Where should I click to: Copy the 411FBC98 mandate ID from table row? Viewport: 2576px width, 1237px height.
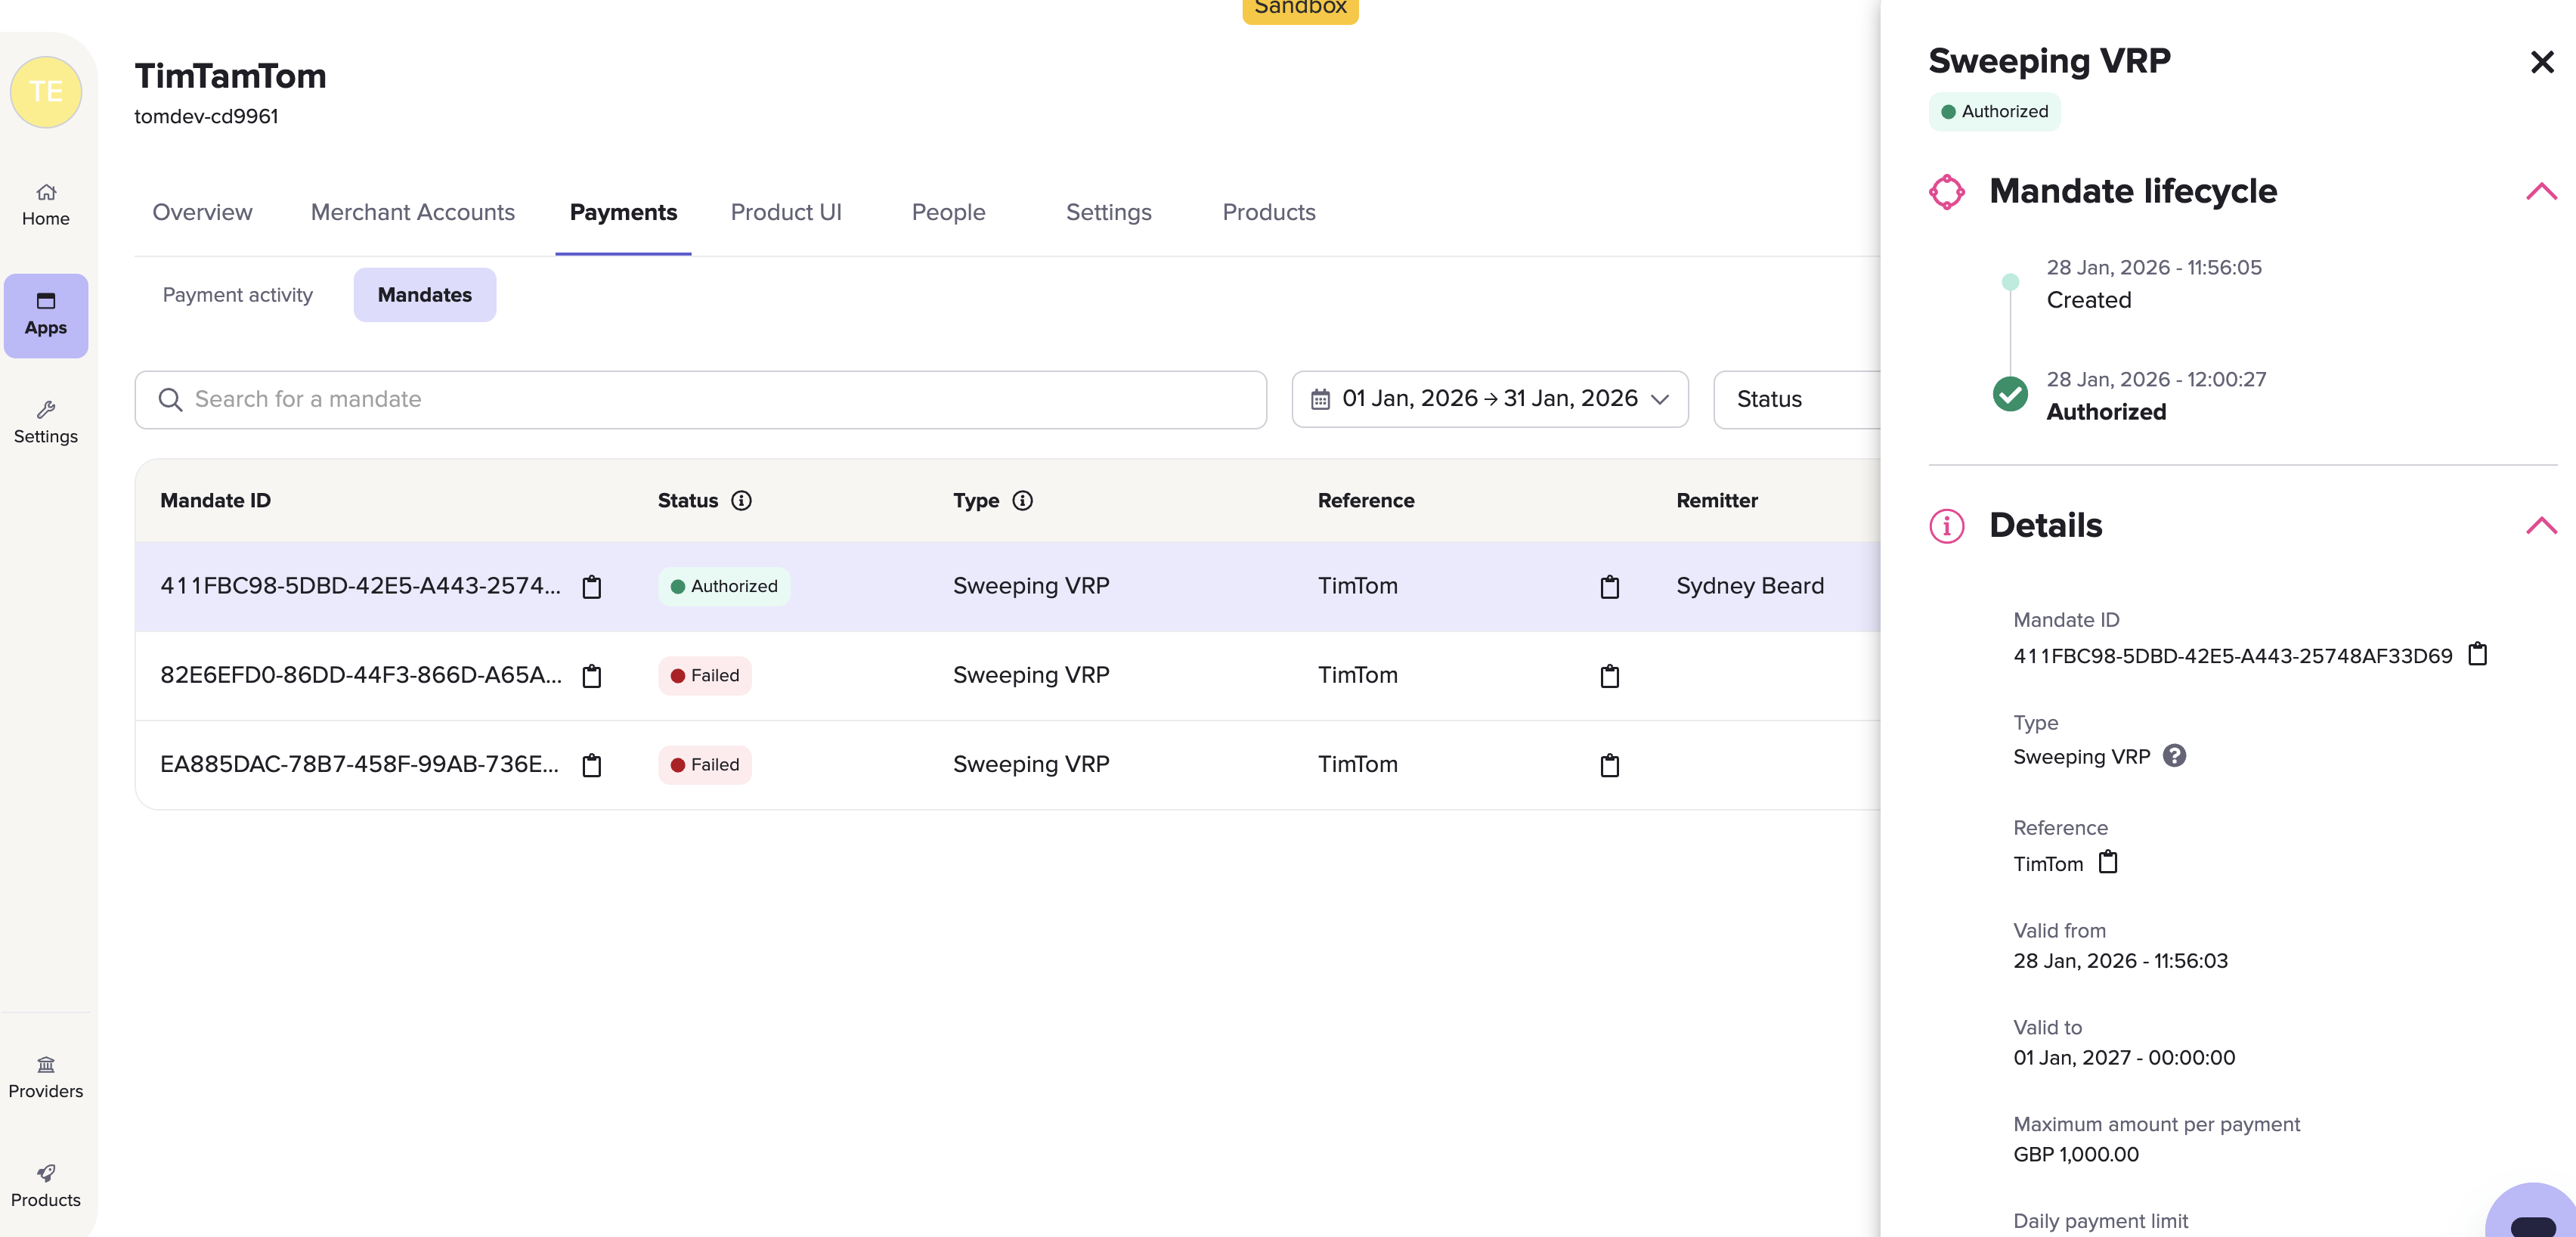(x=592, y=586)
